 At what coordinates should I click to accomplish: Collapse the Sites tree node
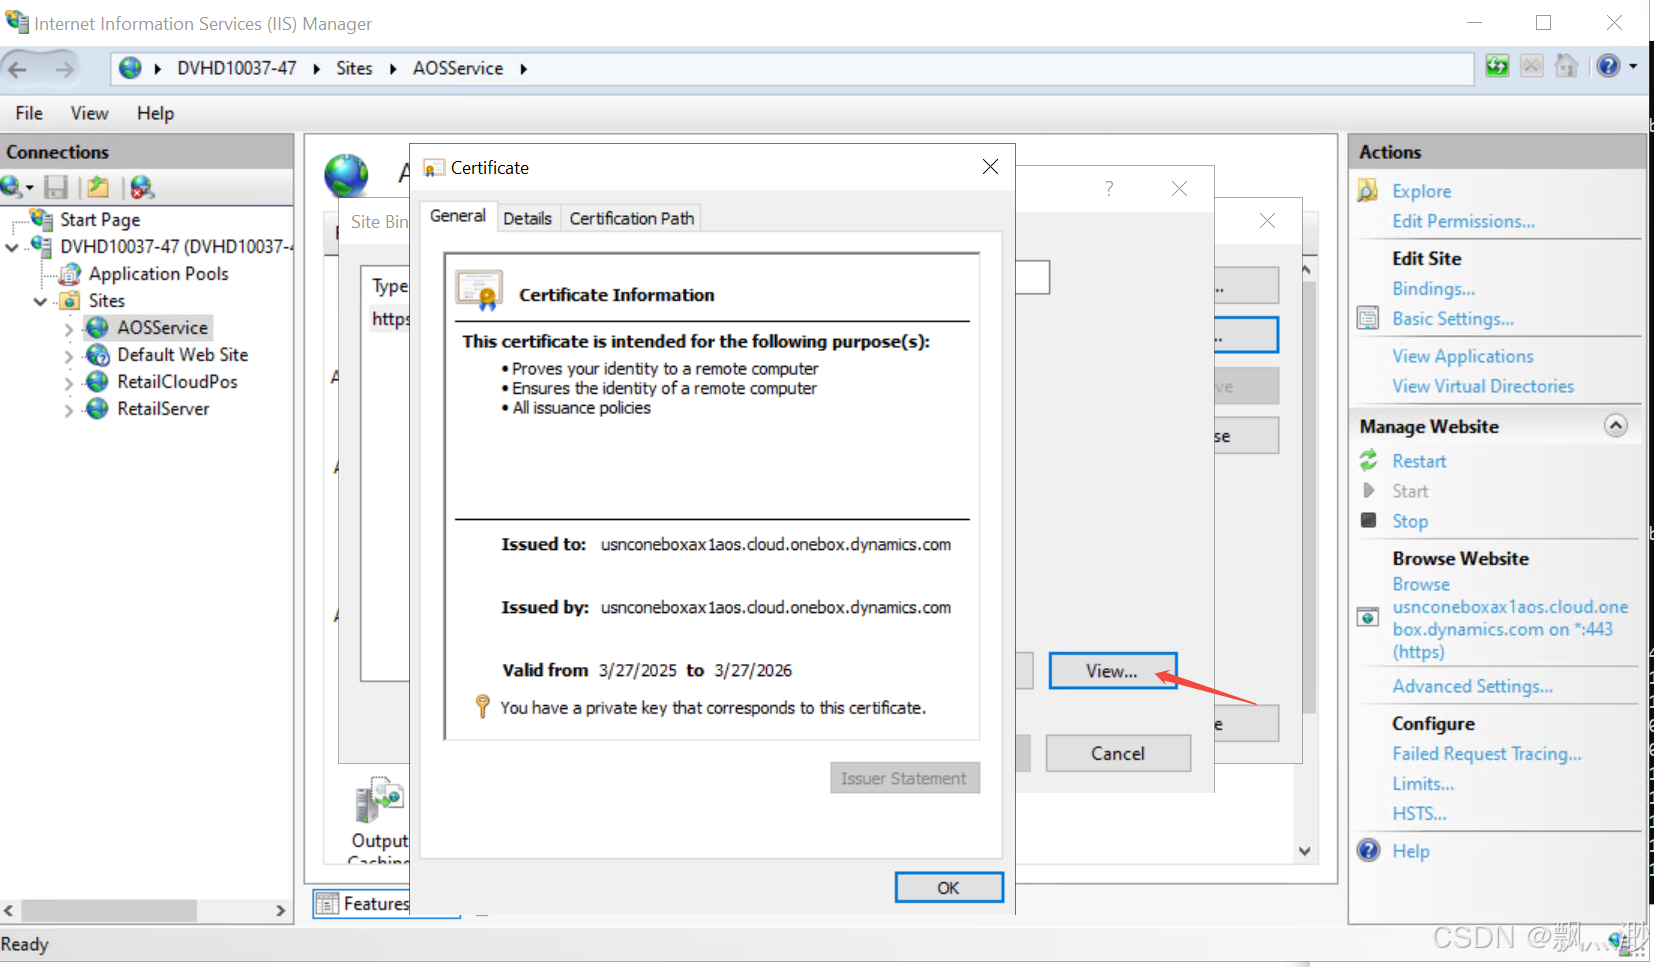(x=40, y=301)
